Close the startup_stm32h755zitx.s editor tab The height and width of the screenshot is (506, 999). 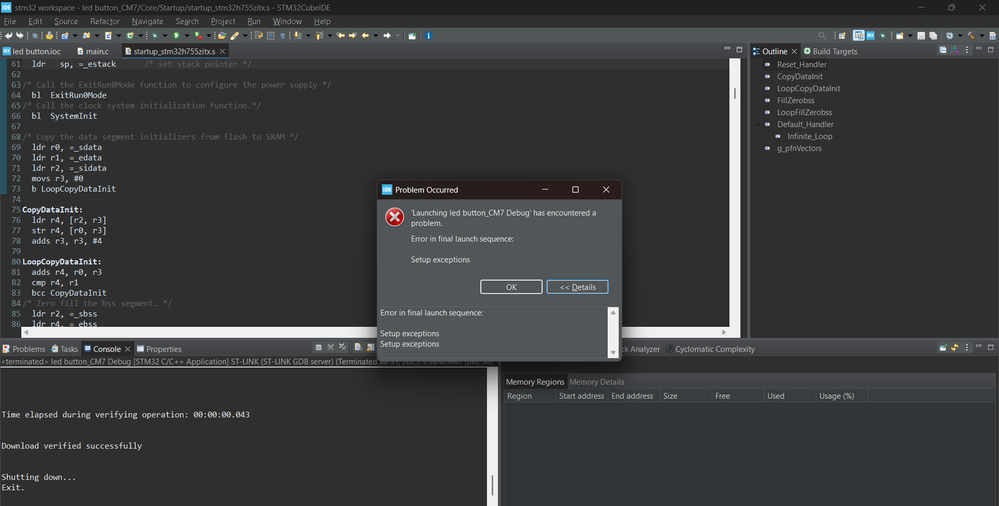[x=222, y=51]
